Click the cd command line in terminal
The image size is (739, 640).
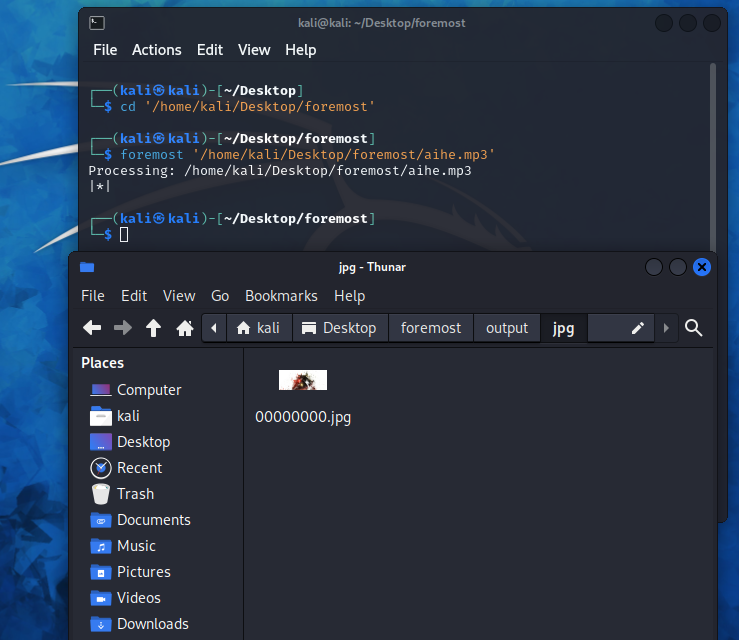coord(247,107)
